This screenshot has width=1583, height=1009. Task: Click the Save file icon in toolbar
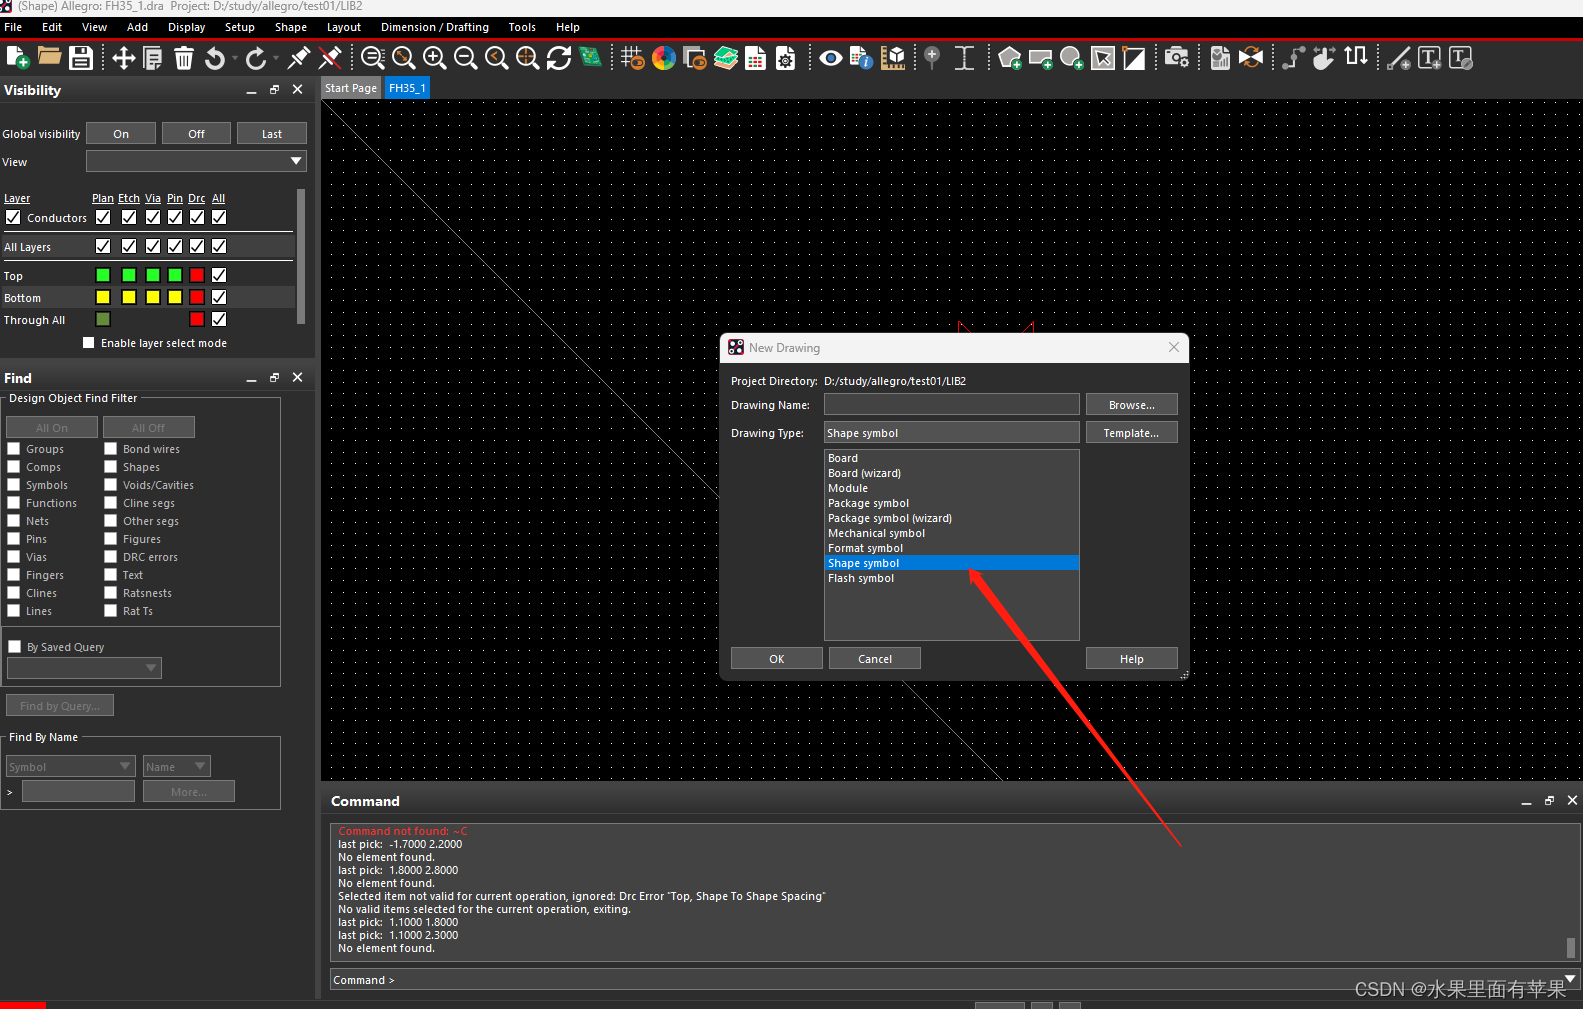81,58
